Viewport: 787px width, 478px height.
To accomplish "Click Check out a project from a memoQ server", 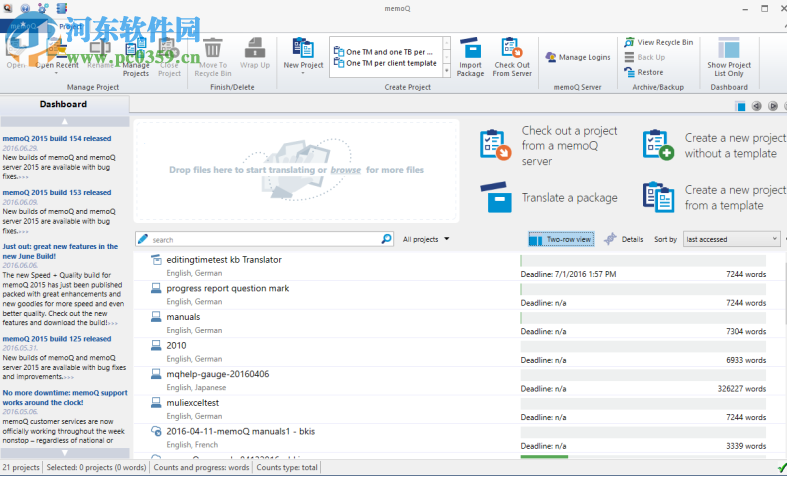I will [x=549, y=146].
